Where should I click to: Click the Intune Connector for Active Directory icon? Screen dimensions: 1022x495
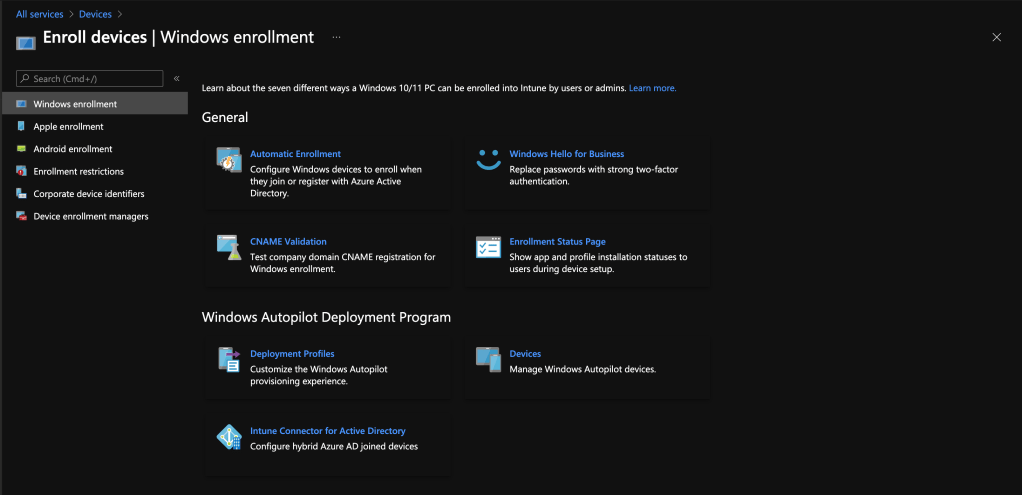(x=229, y=437)
